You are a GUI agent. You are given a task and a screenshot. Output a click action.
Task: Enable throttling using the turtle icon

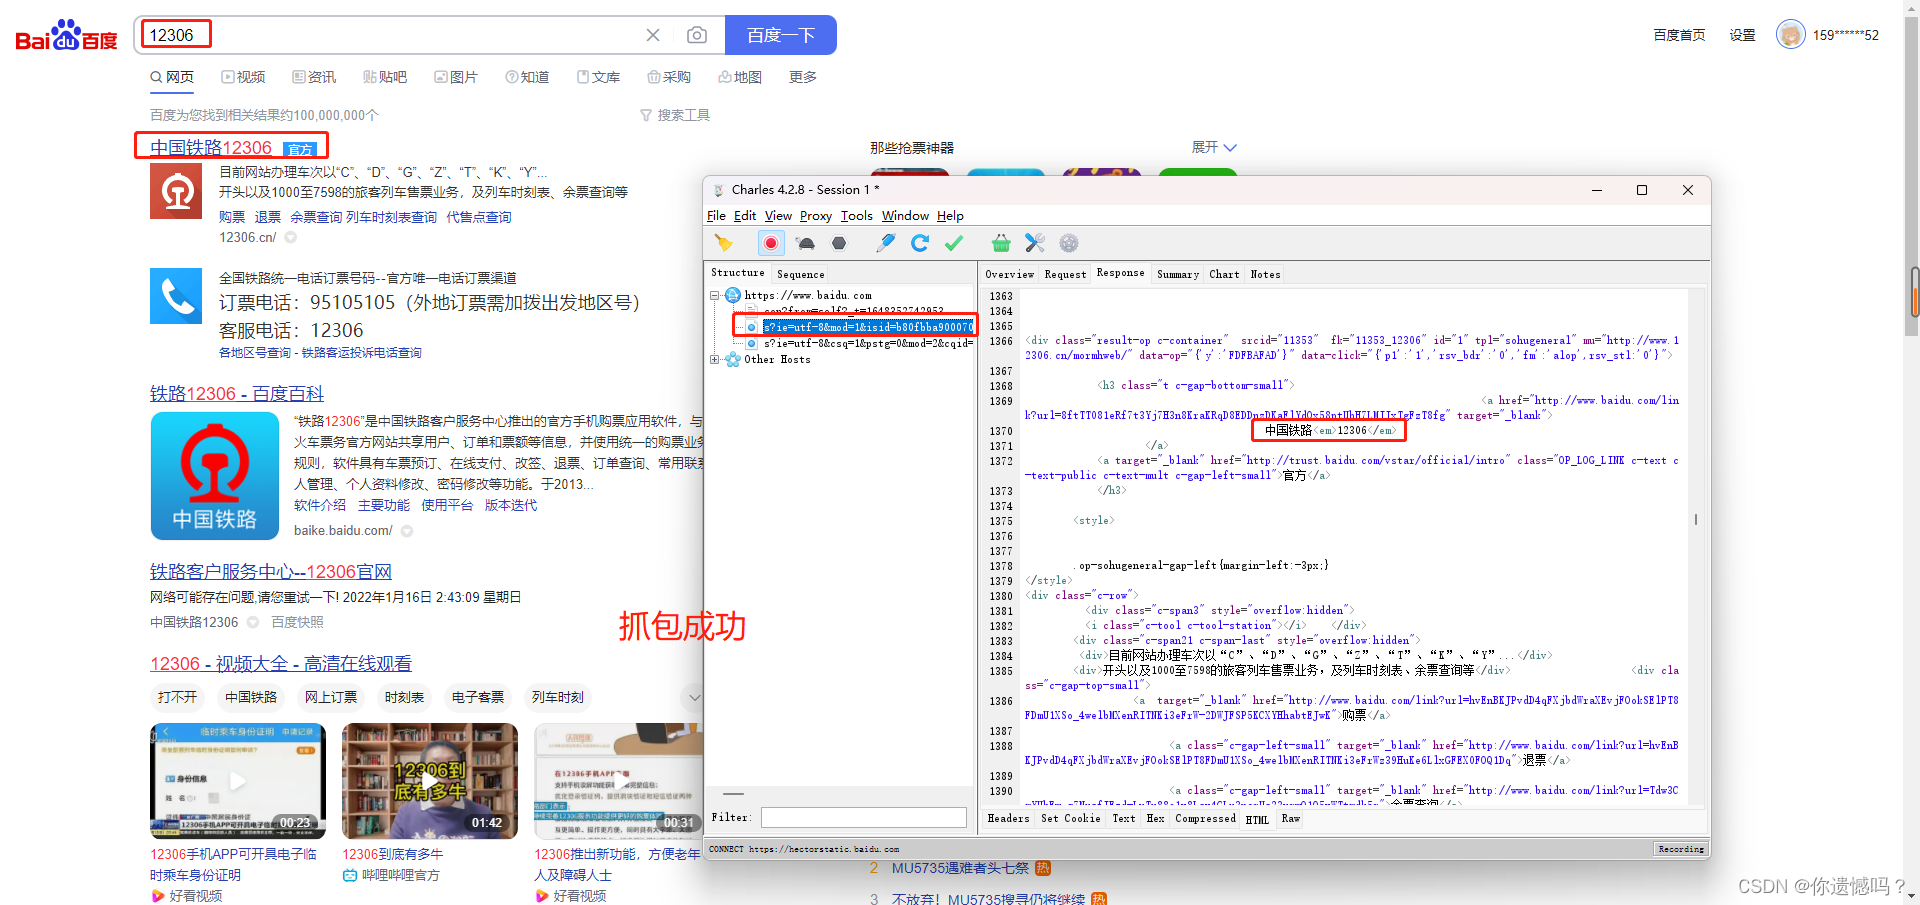(805, 243)
